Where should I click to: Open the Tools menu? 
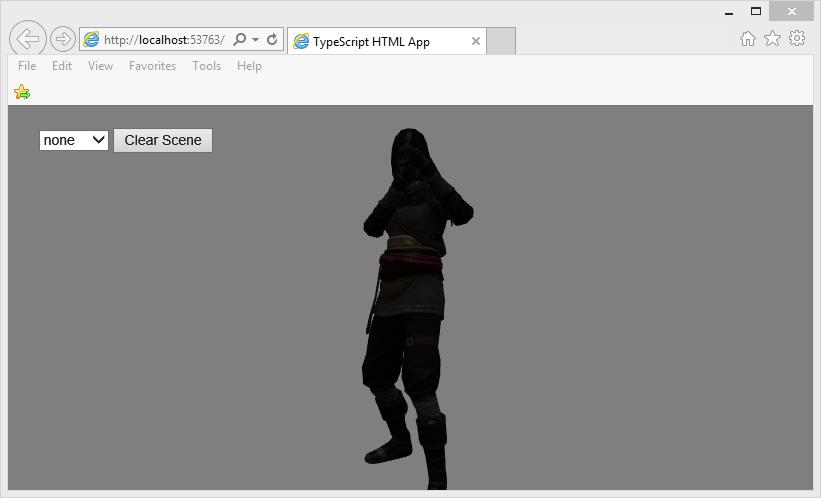click(206, 66)
